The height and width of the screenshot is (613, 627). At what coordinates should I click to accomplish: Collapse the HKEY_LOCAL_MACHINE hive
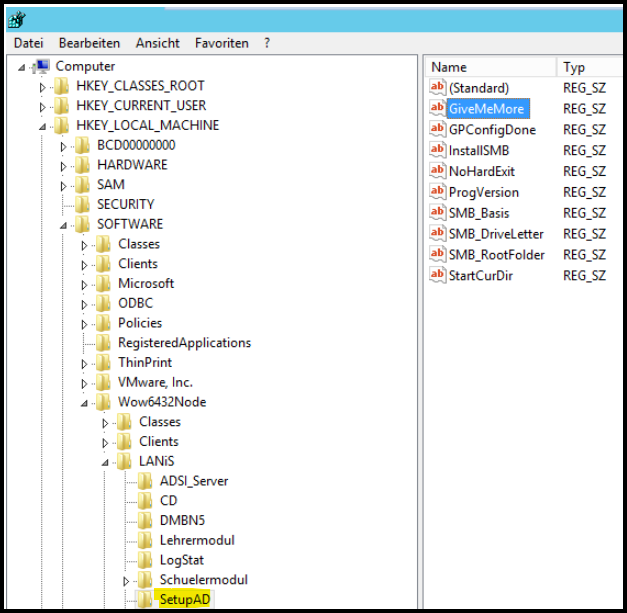point(42,126)
